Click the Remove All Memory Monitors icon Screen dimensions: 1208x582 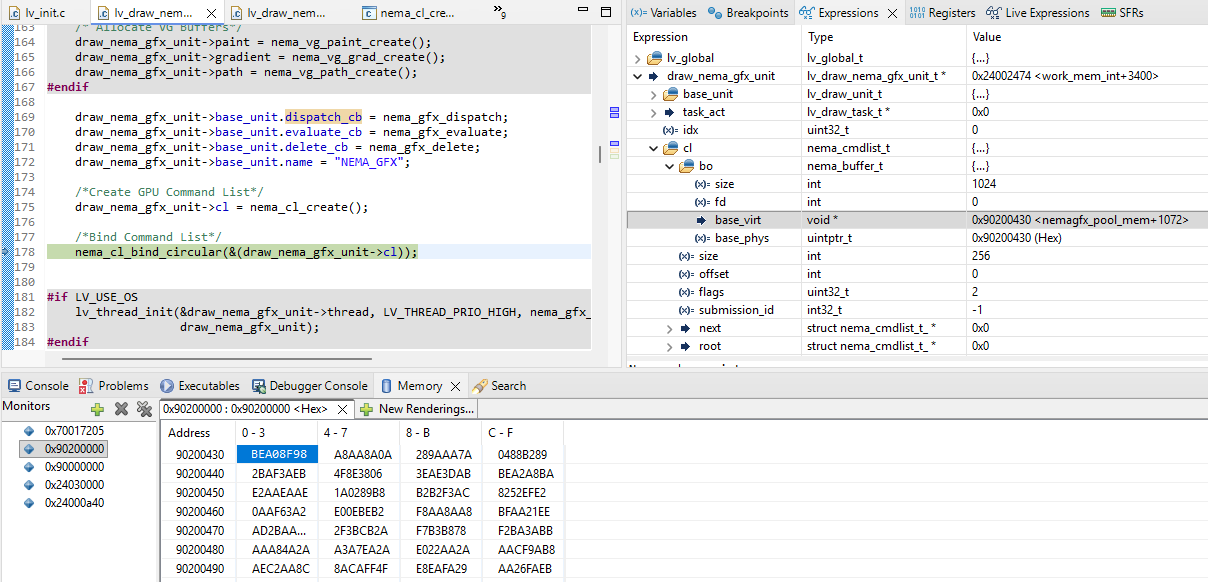tap(144, 409)
